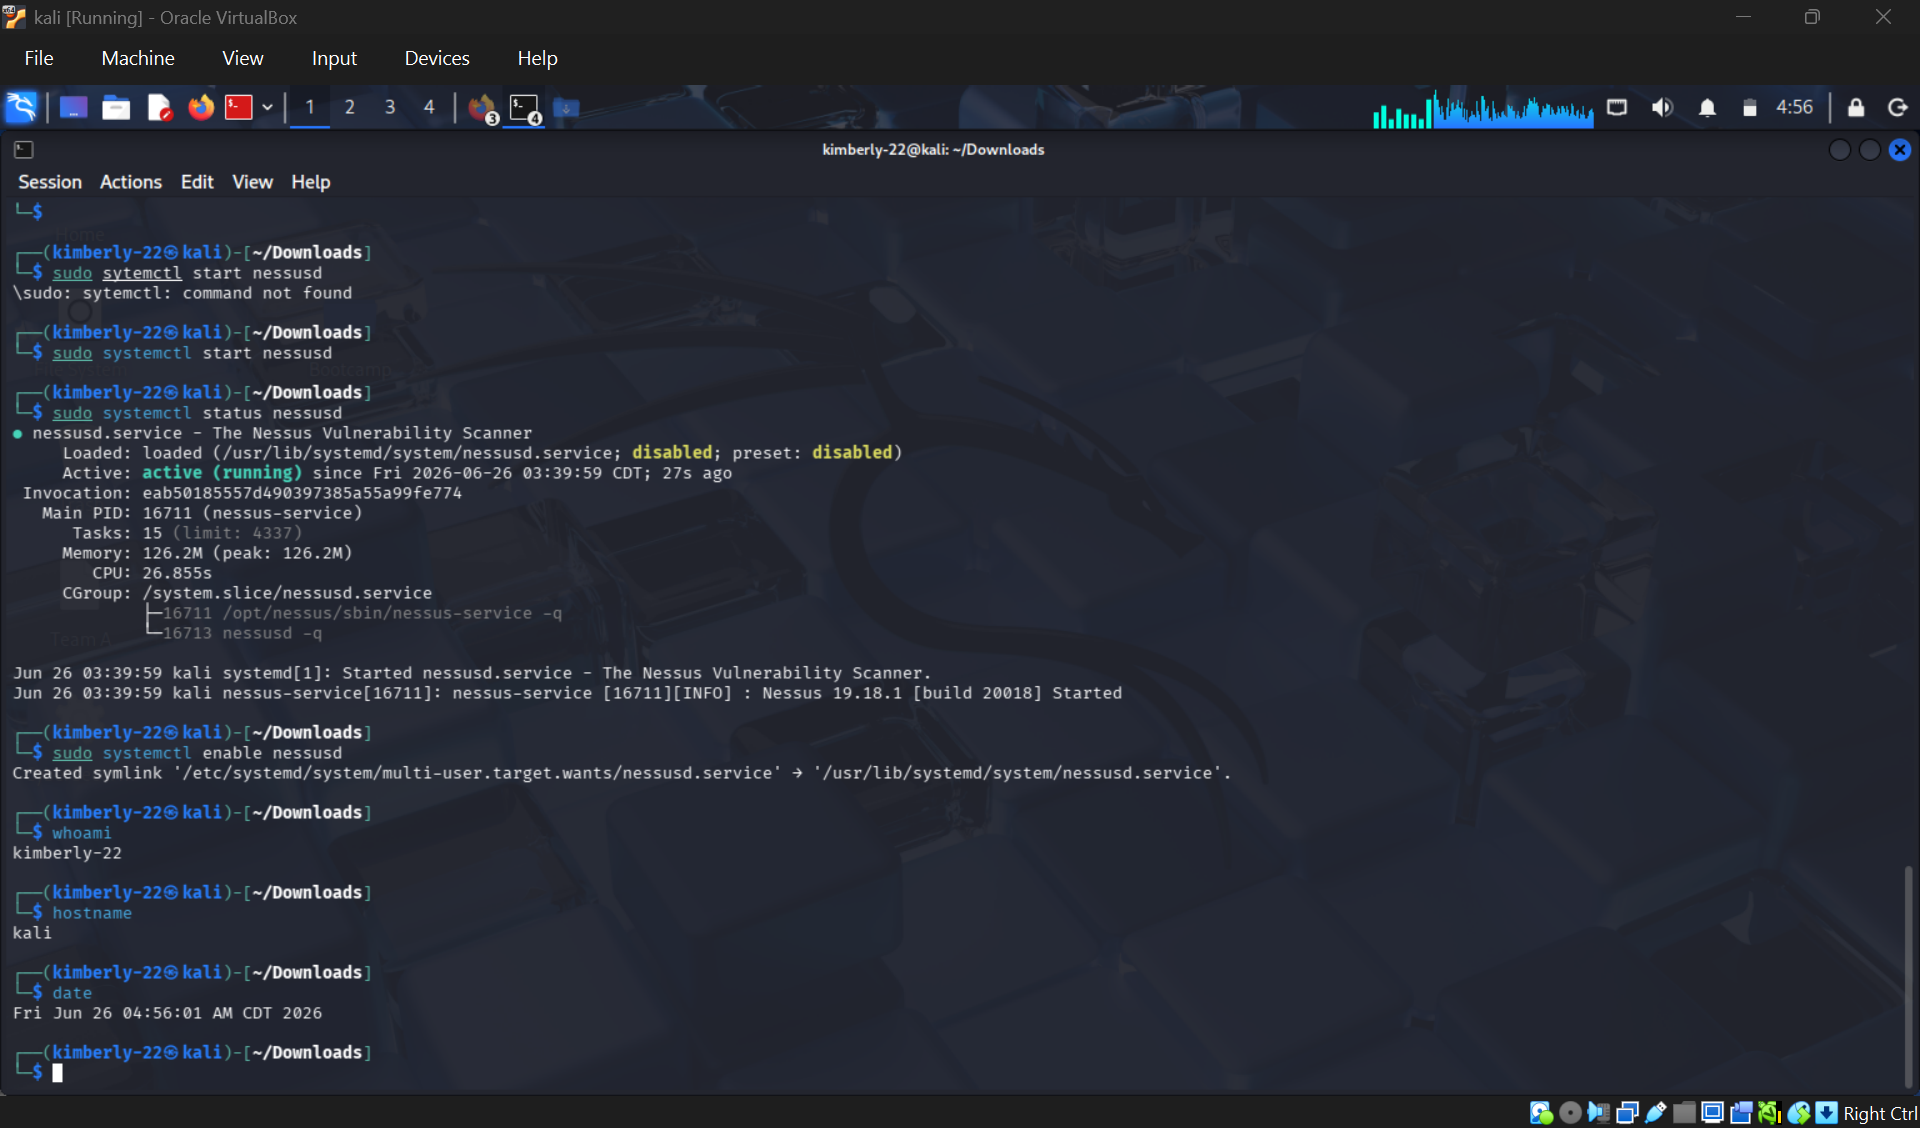Image resolution: width=1920 pixels, height=1128 pixels.
Task: Open the file manager launcher in the Kali panel
Action: [x=116, y=107]
